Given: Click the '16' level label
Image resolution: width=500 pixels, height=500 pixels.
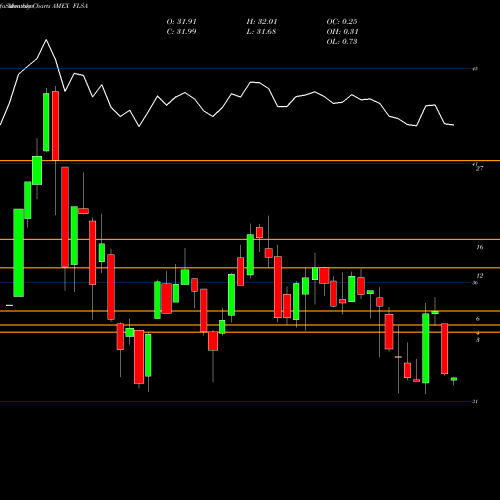Looking at the screenshot, I should 480,247.
